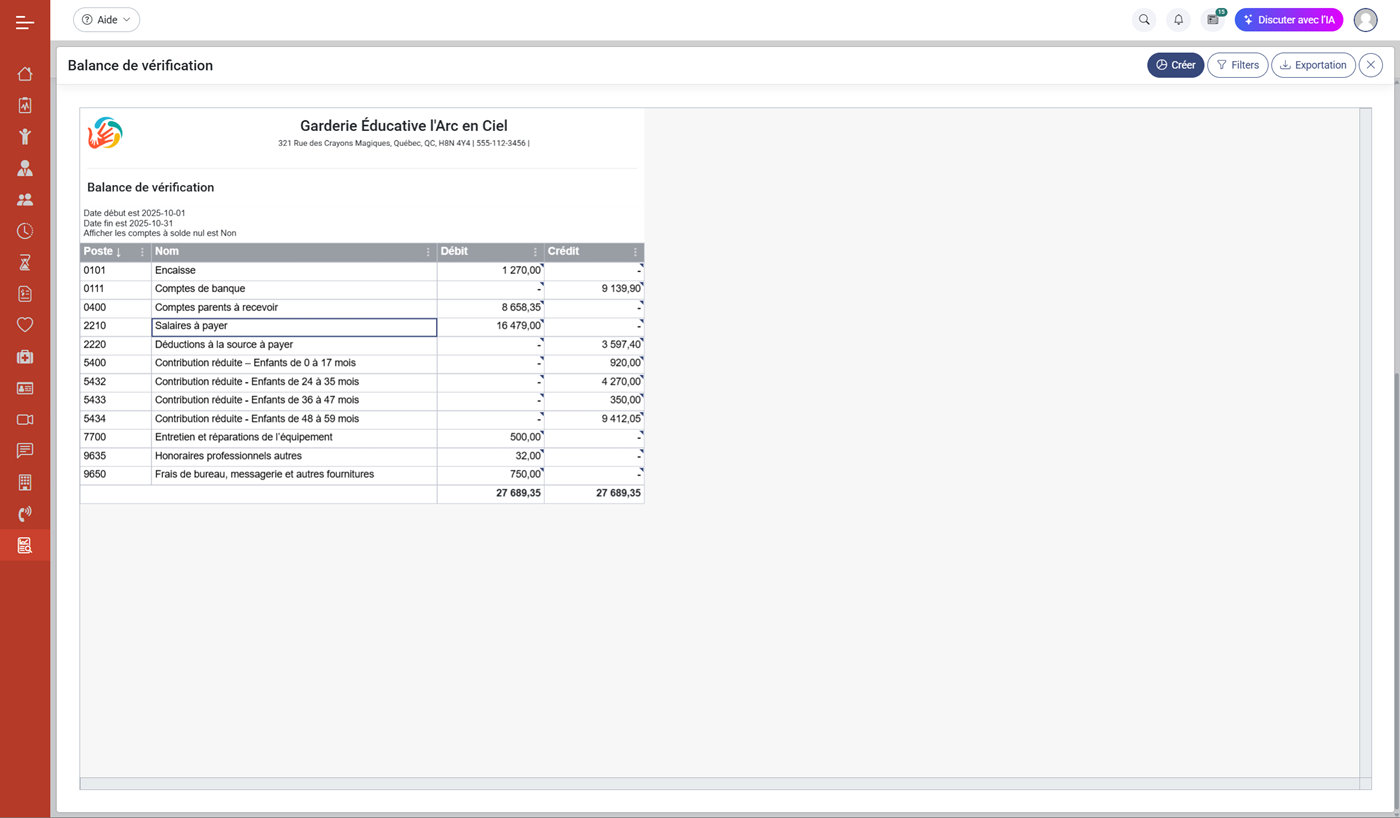Click the Exportation button
Image resolution: width=1400 pixels, height=818 pixels.
click(x=1313, y=64)
